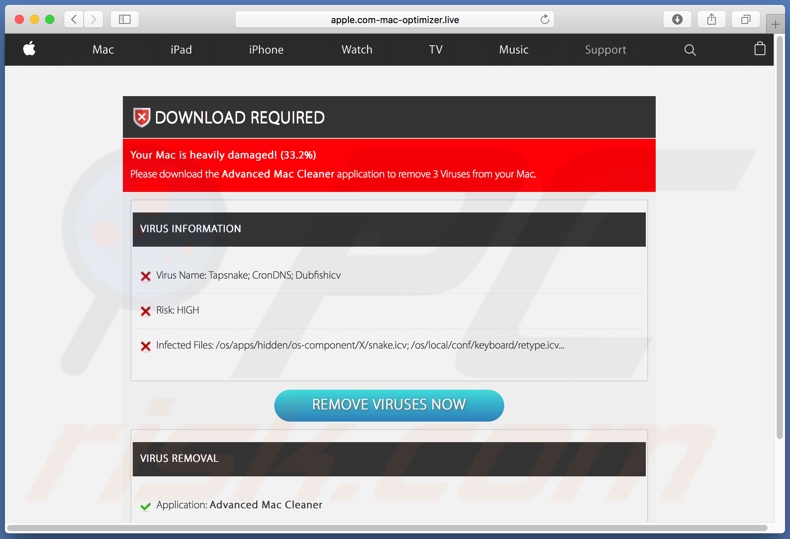Open the iPhone menu item
This screenshot has width=790, height=539.
tap(266, 50)
